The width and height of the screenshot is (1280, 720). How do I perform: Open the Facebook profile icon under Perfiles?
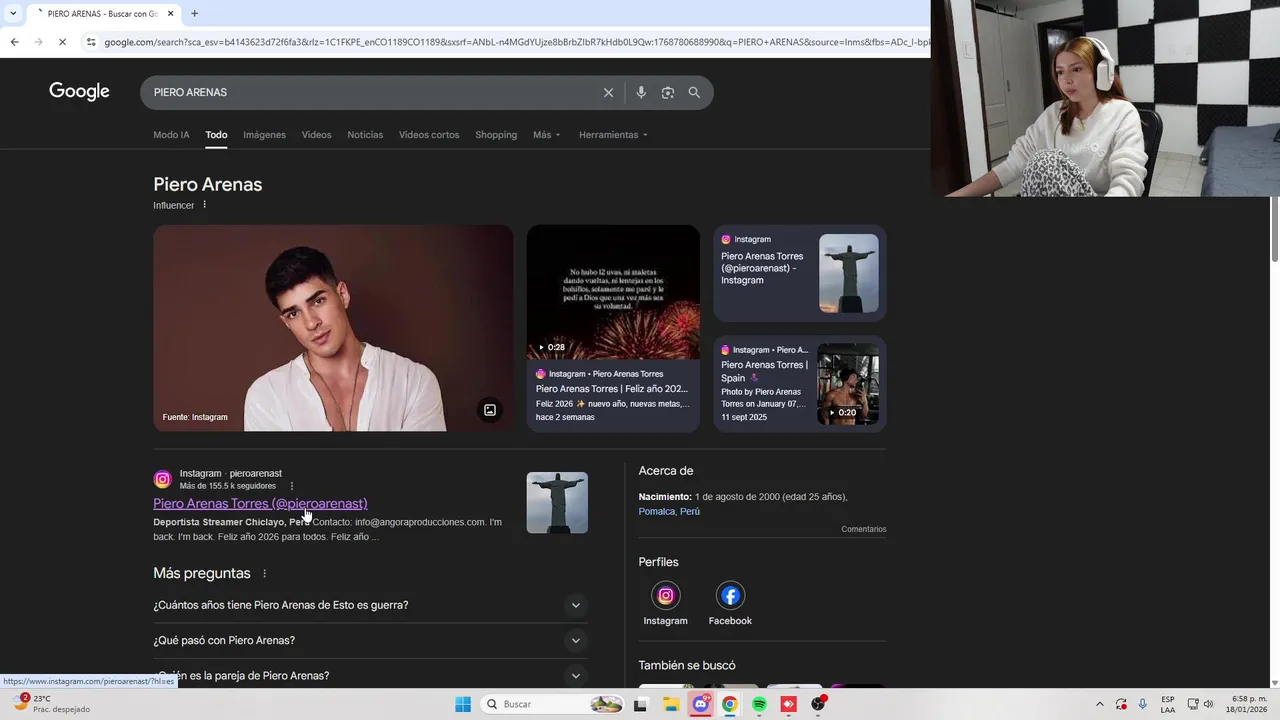[x=730, y=596]
